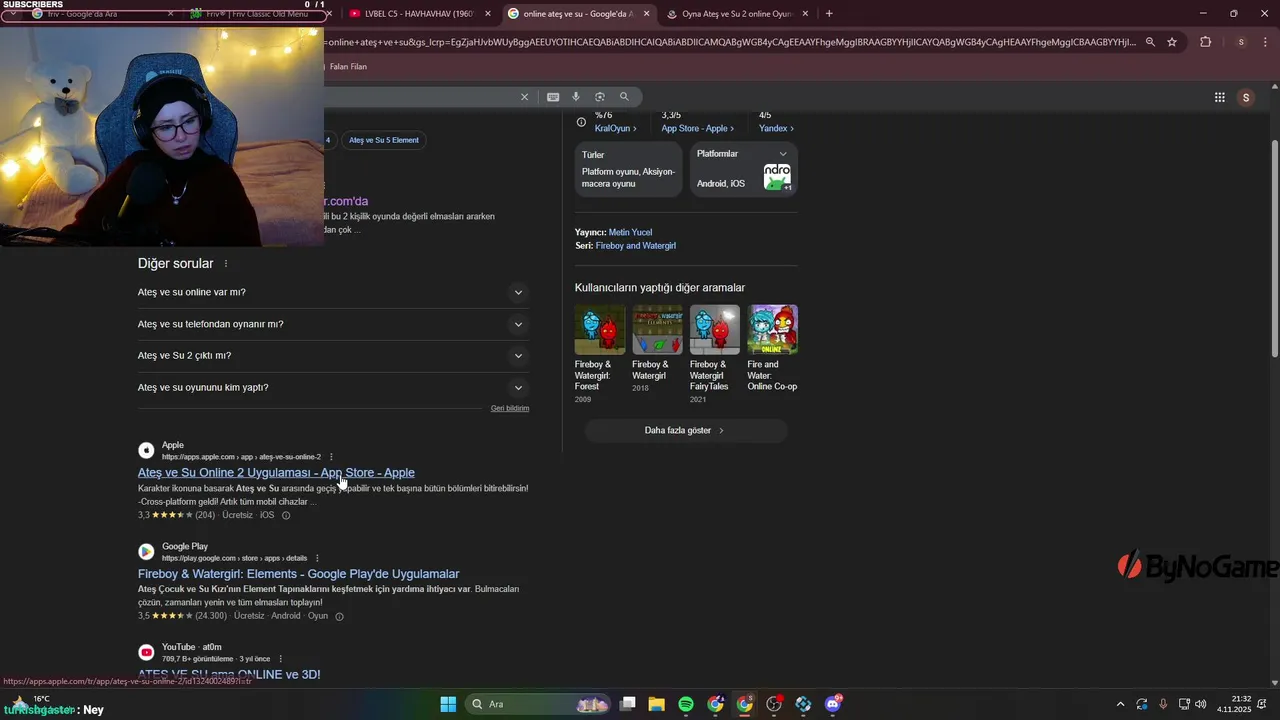
Task: Expand "Ateş ve su online var mı?"
Action: click(x=333, y=292)
